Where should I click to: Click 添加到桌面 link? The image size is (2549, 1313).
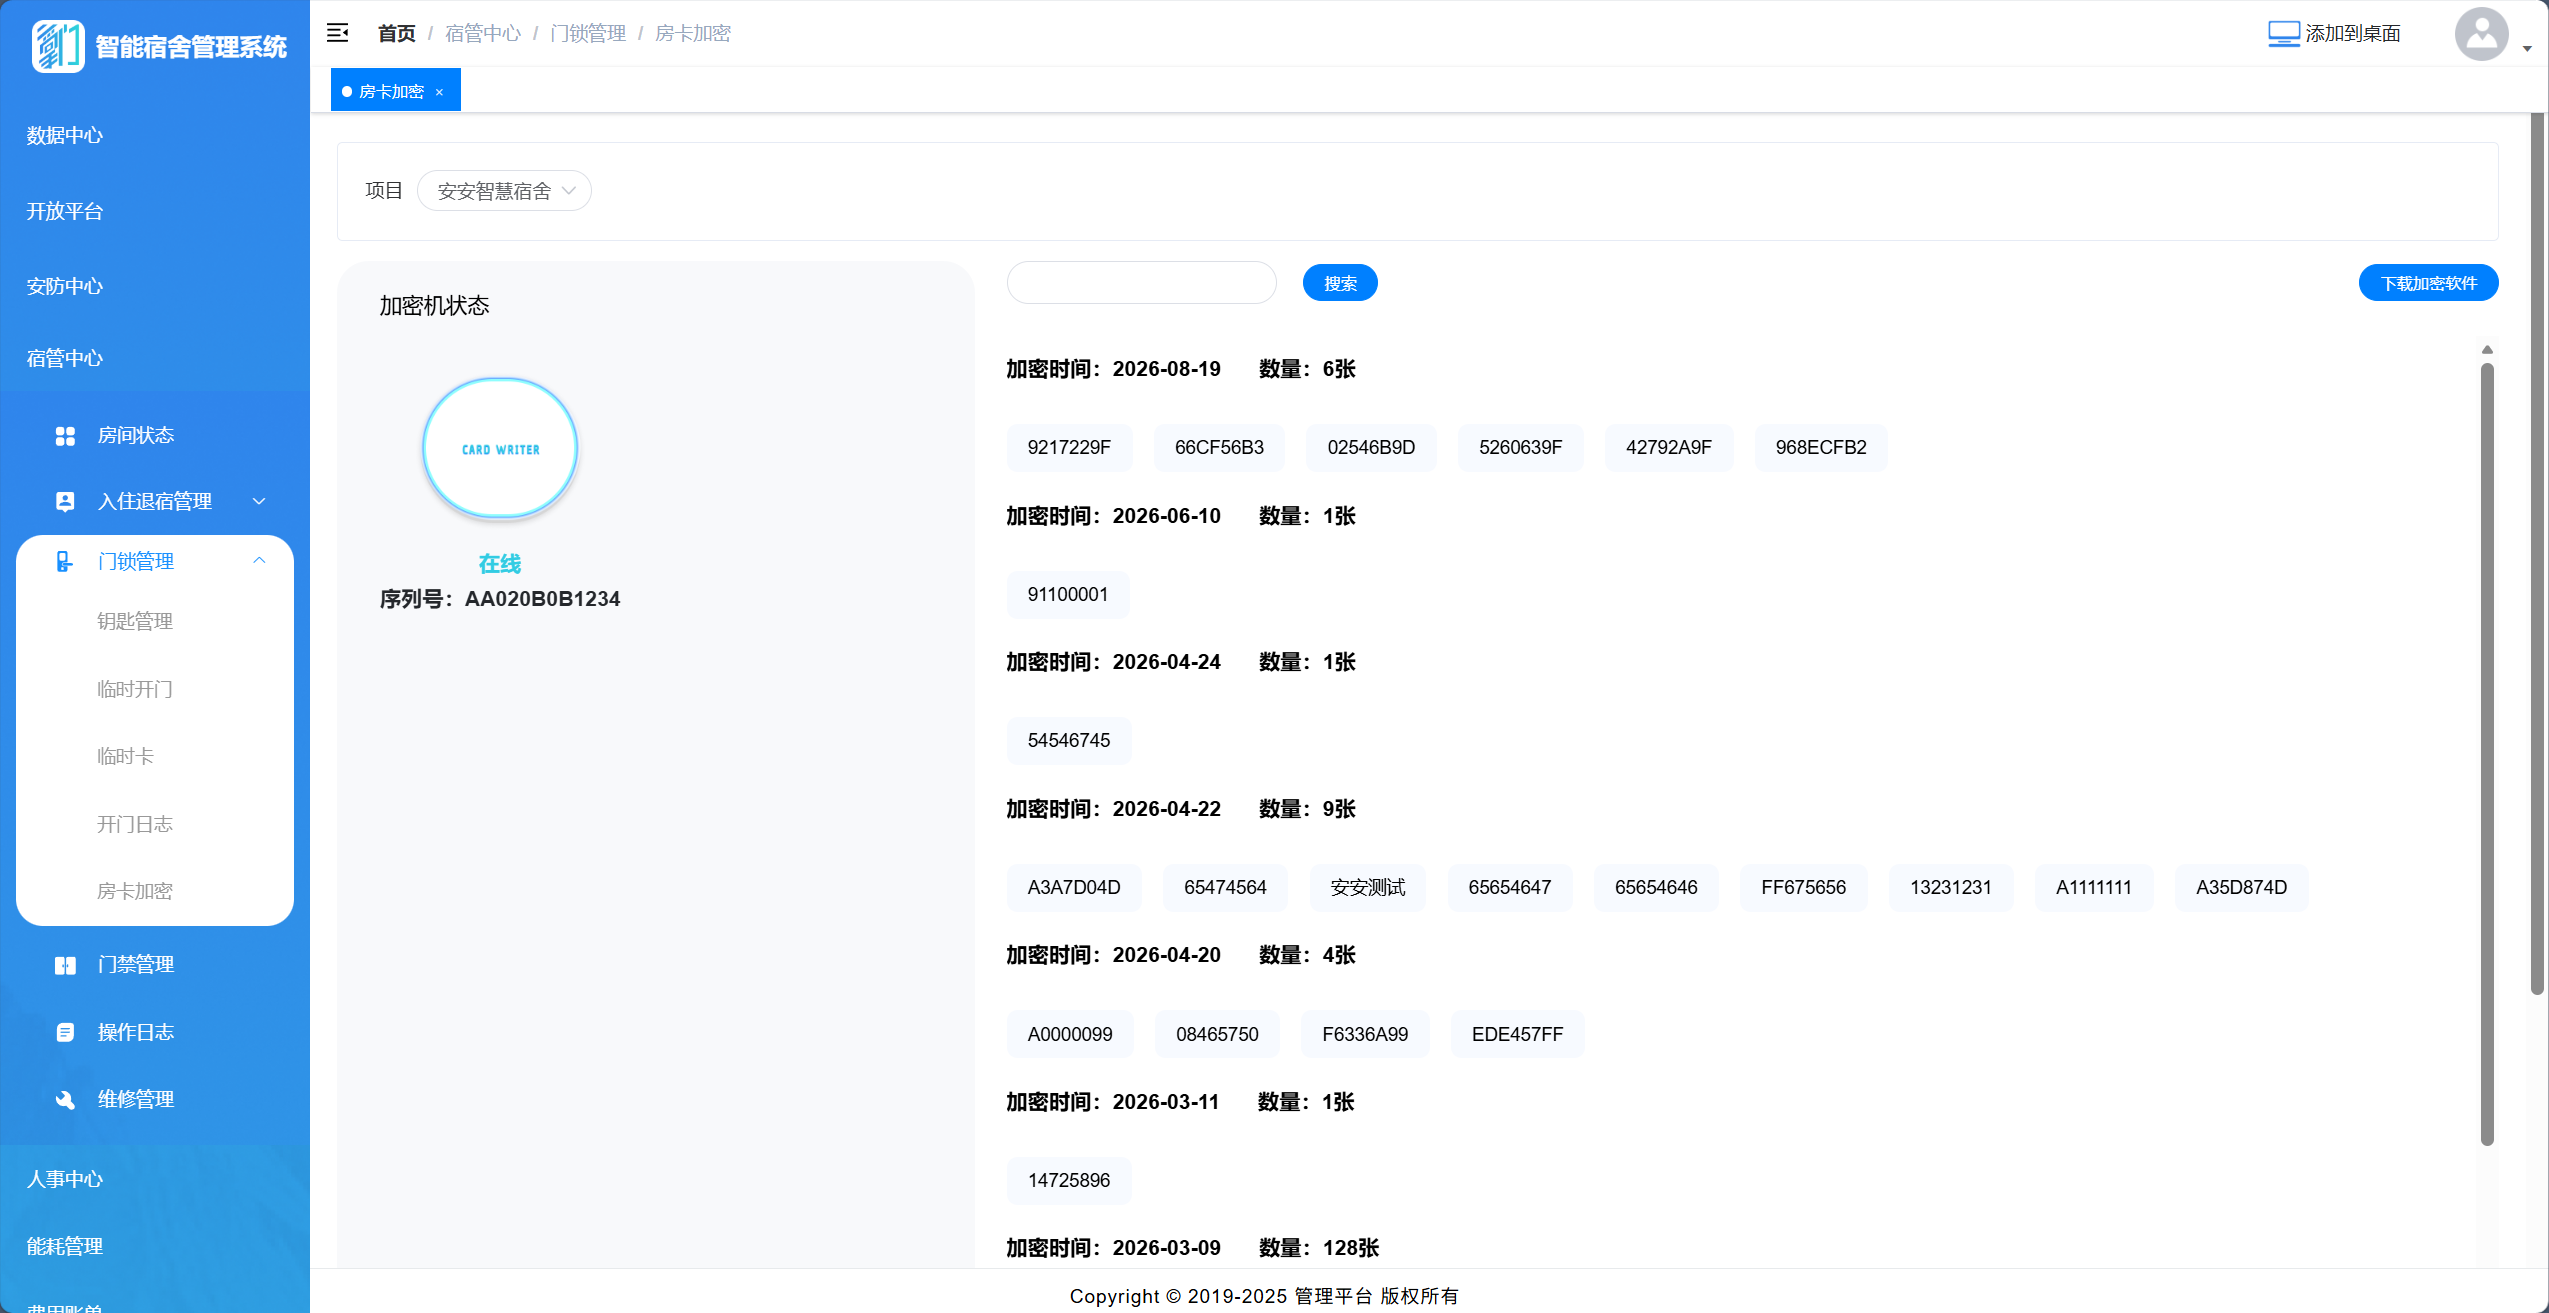tap(2353, 34)
